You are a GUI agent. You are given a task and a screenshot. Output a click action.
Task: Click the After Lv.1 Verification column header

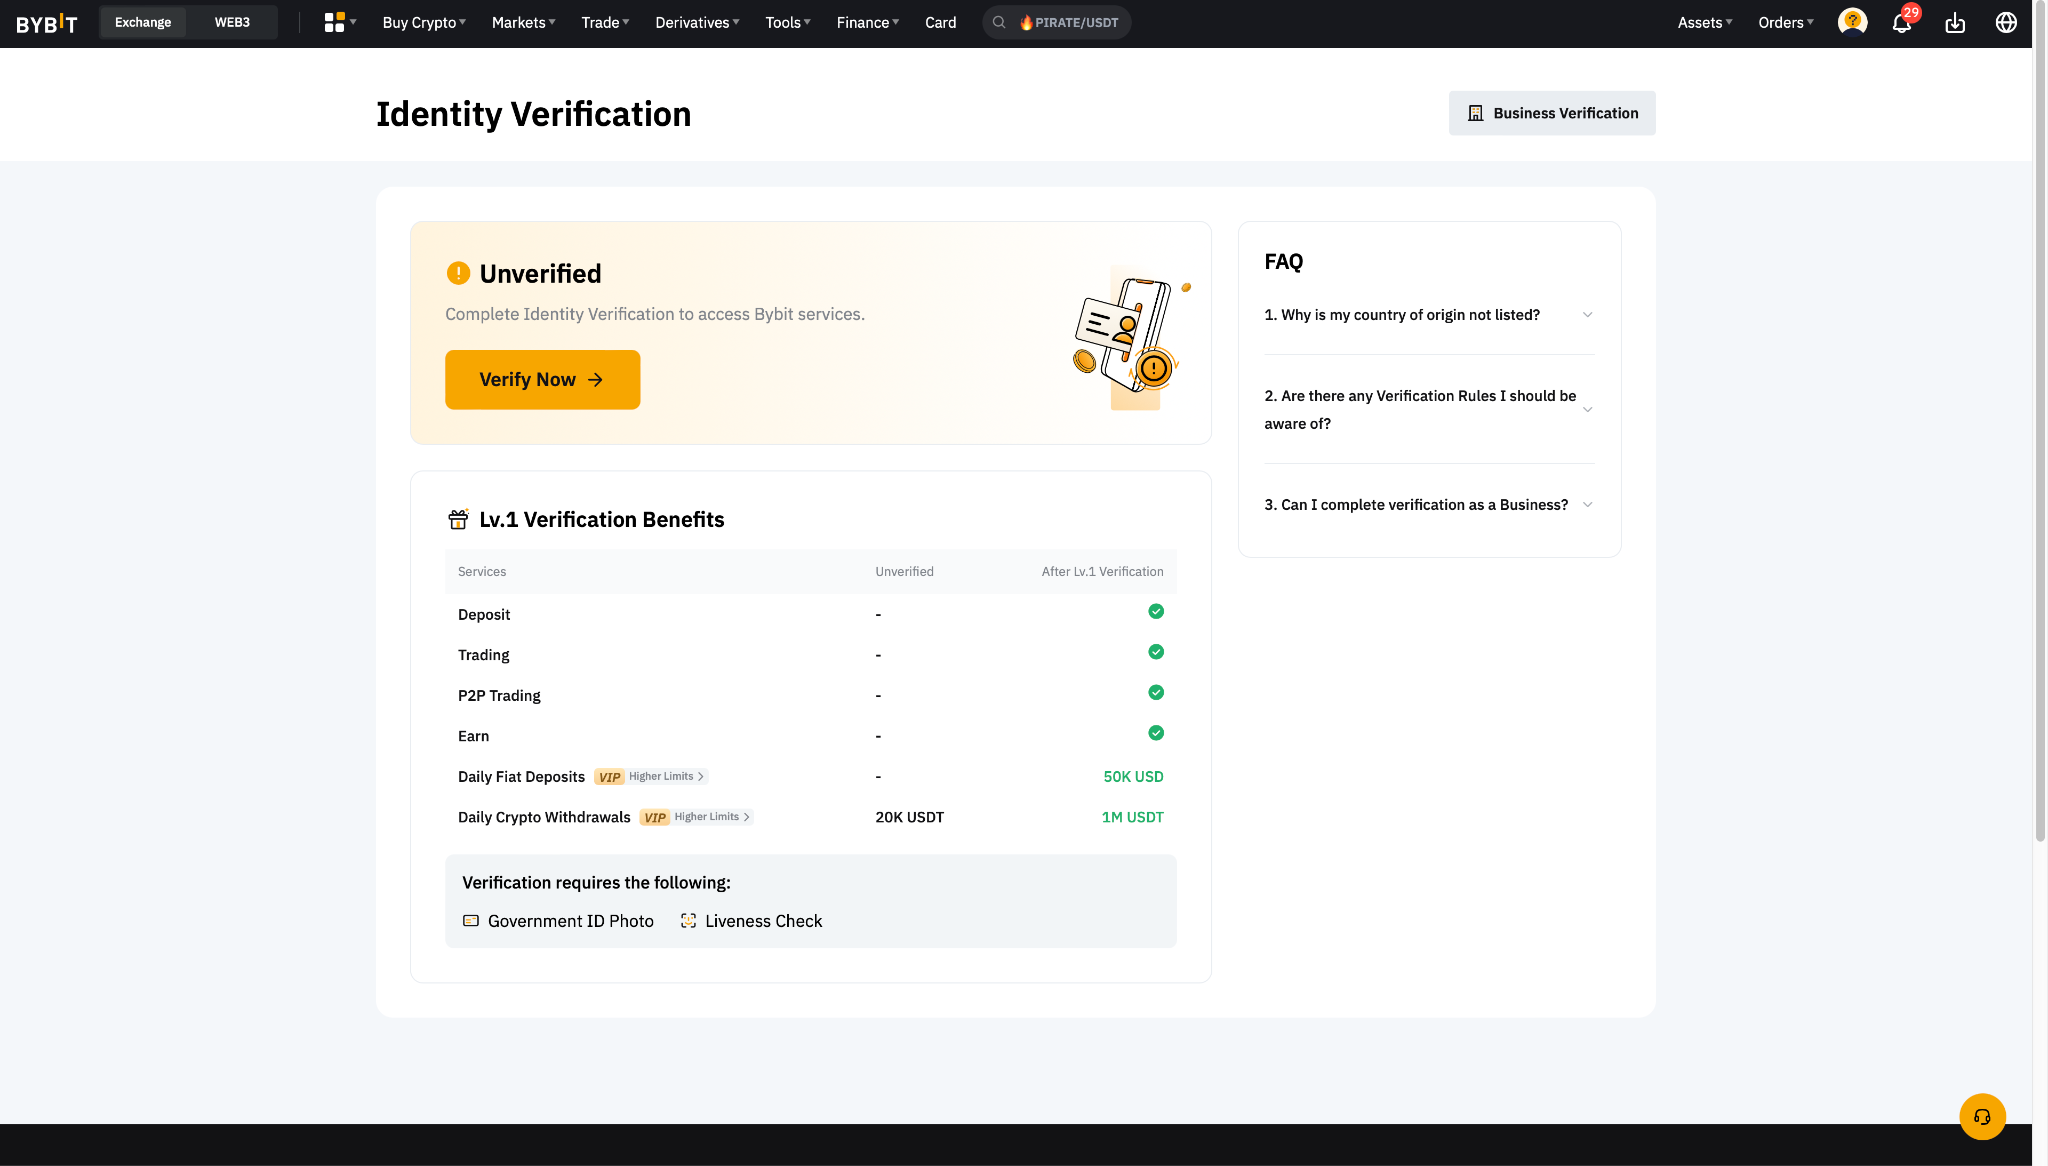pyautogui.click(x=1102, y=572)
